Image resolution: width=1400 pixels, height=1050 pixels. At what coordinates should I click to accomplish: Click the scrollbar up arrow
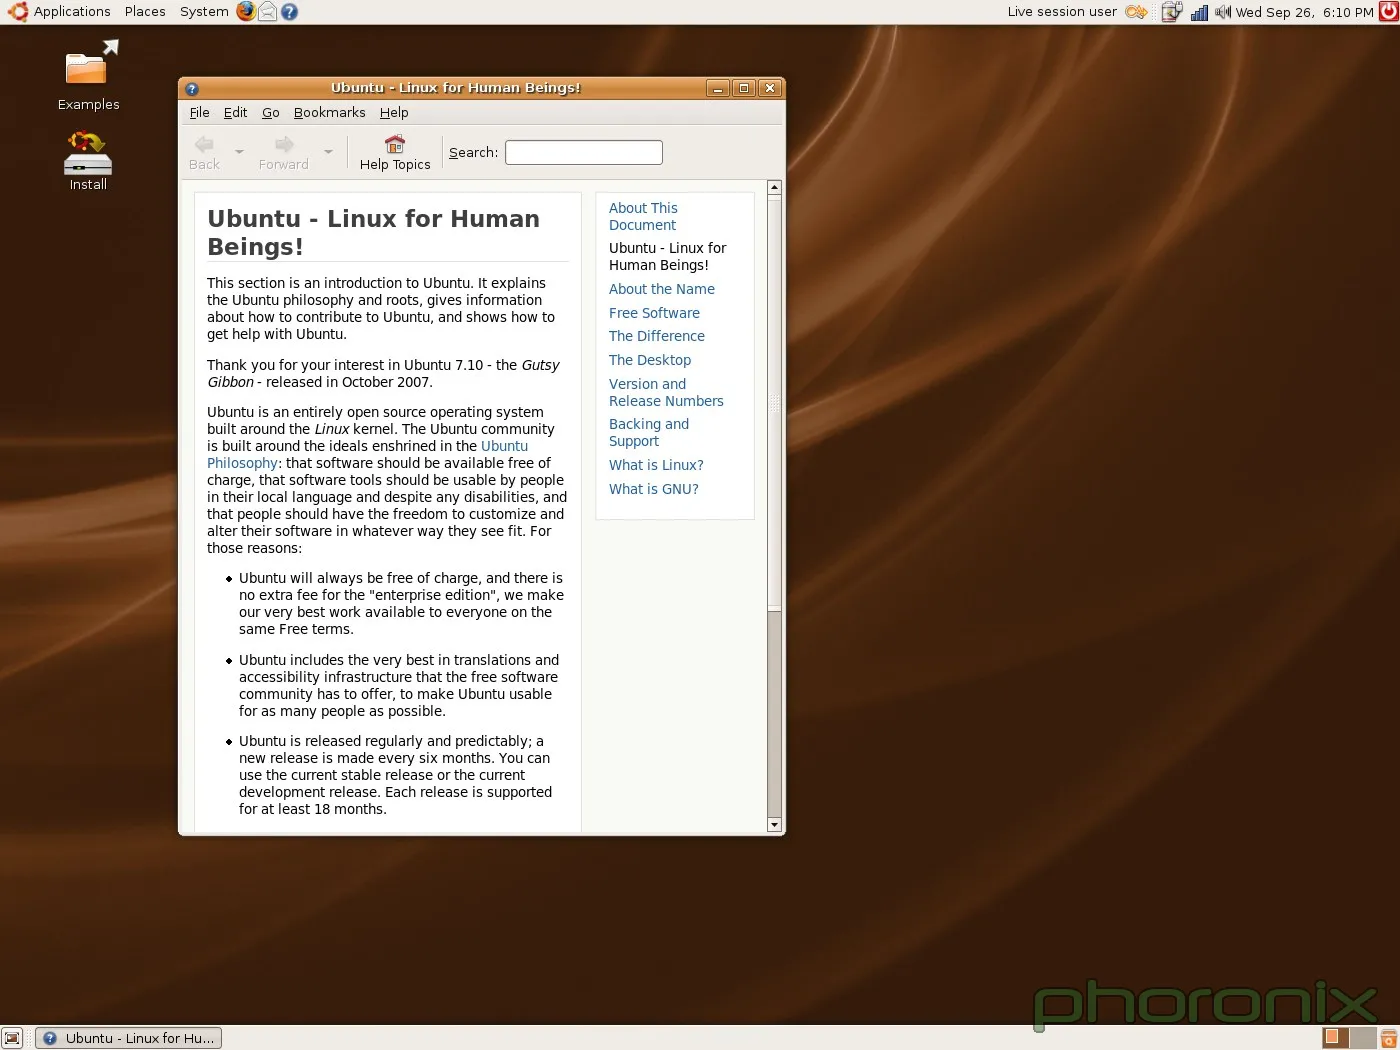pyautogui.click(x=774, y=187)
